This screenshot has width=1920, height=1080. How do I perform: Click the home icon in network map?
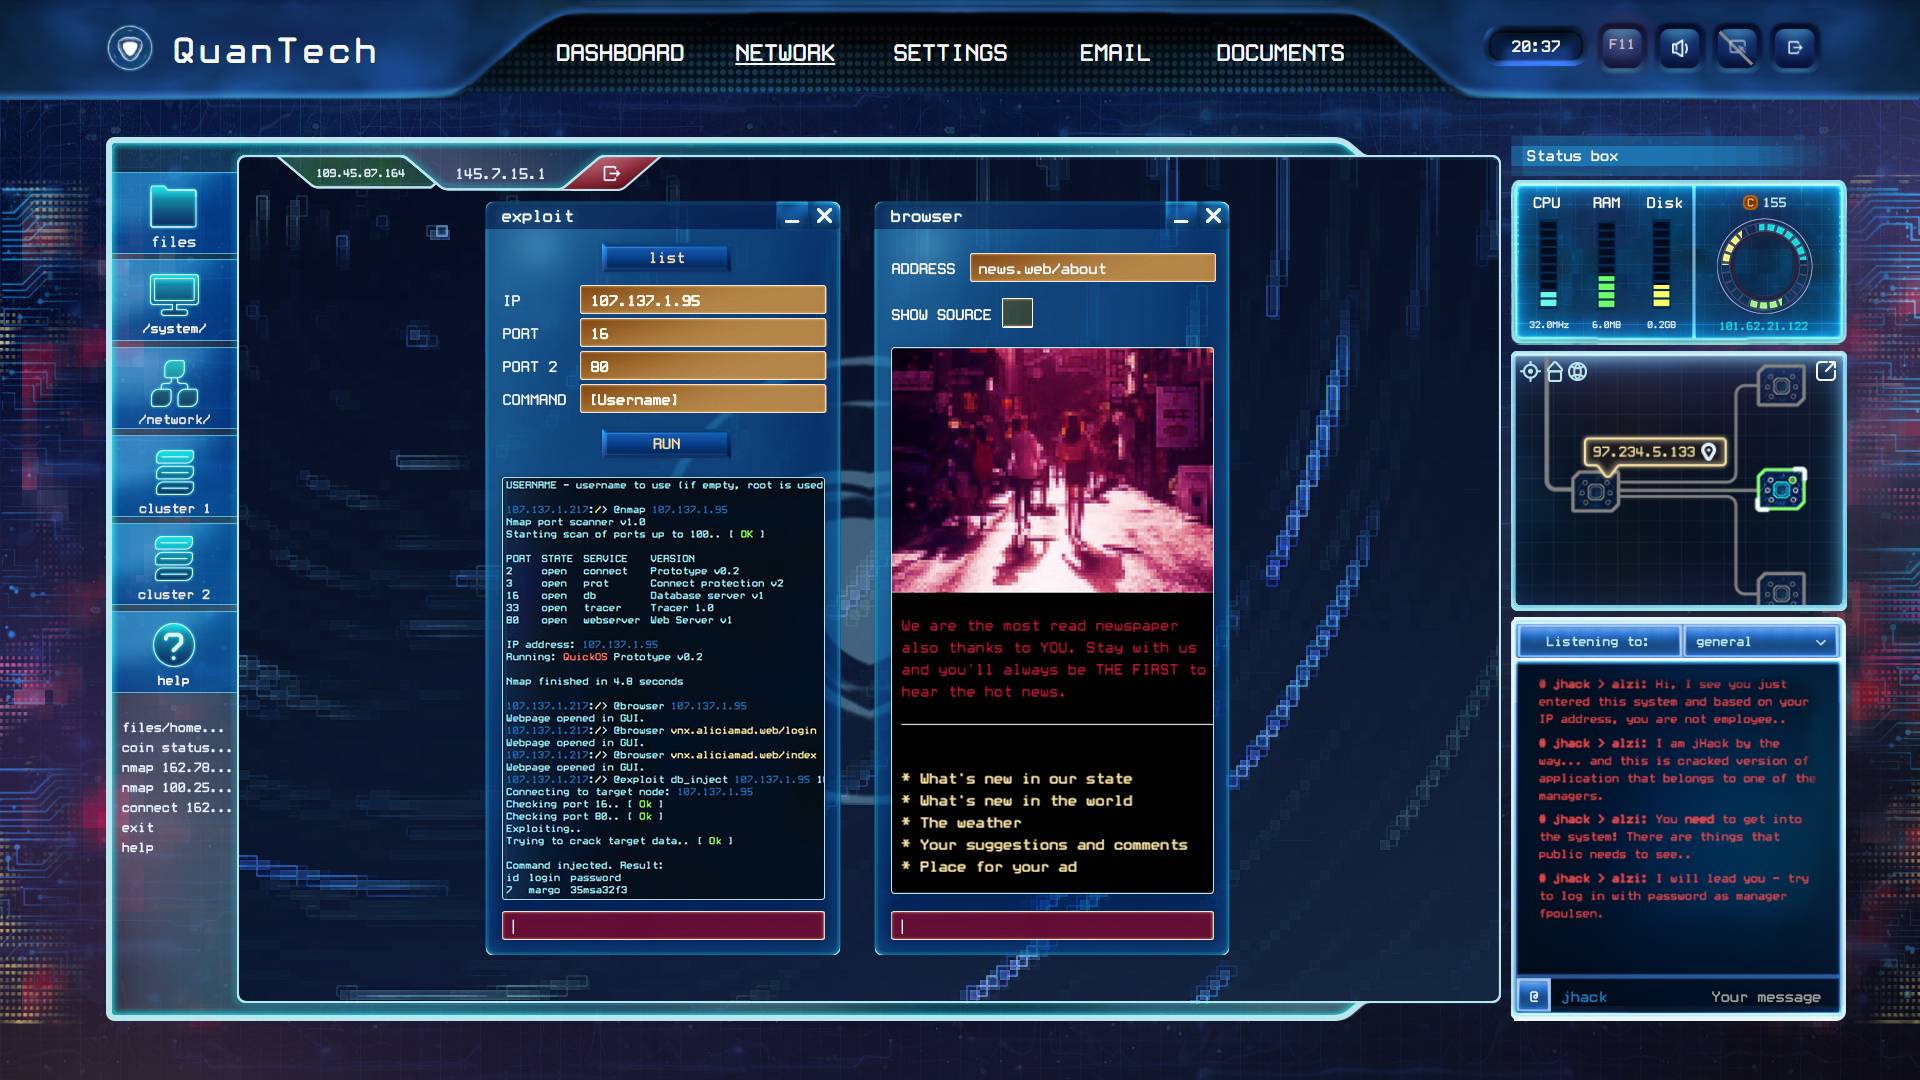click(1554, 372)
